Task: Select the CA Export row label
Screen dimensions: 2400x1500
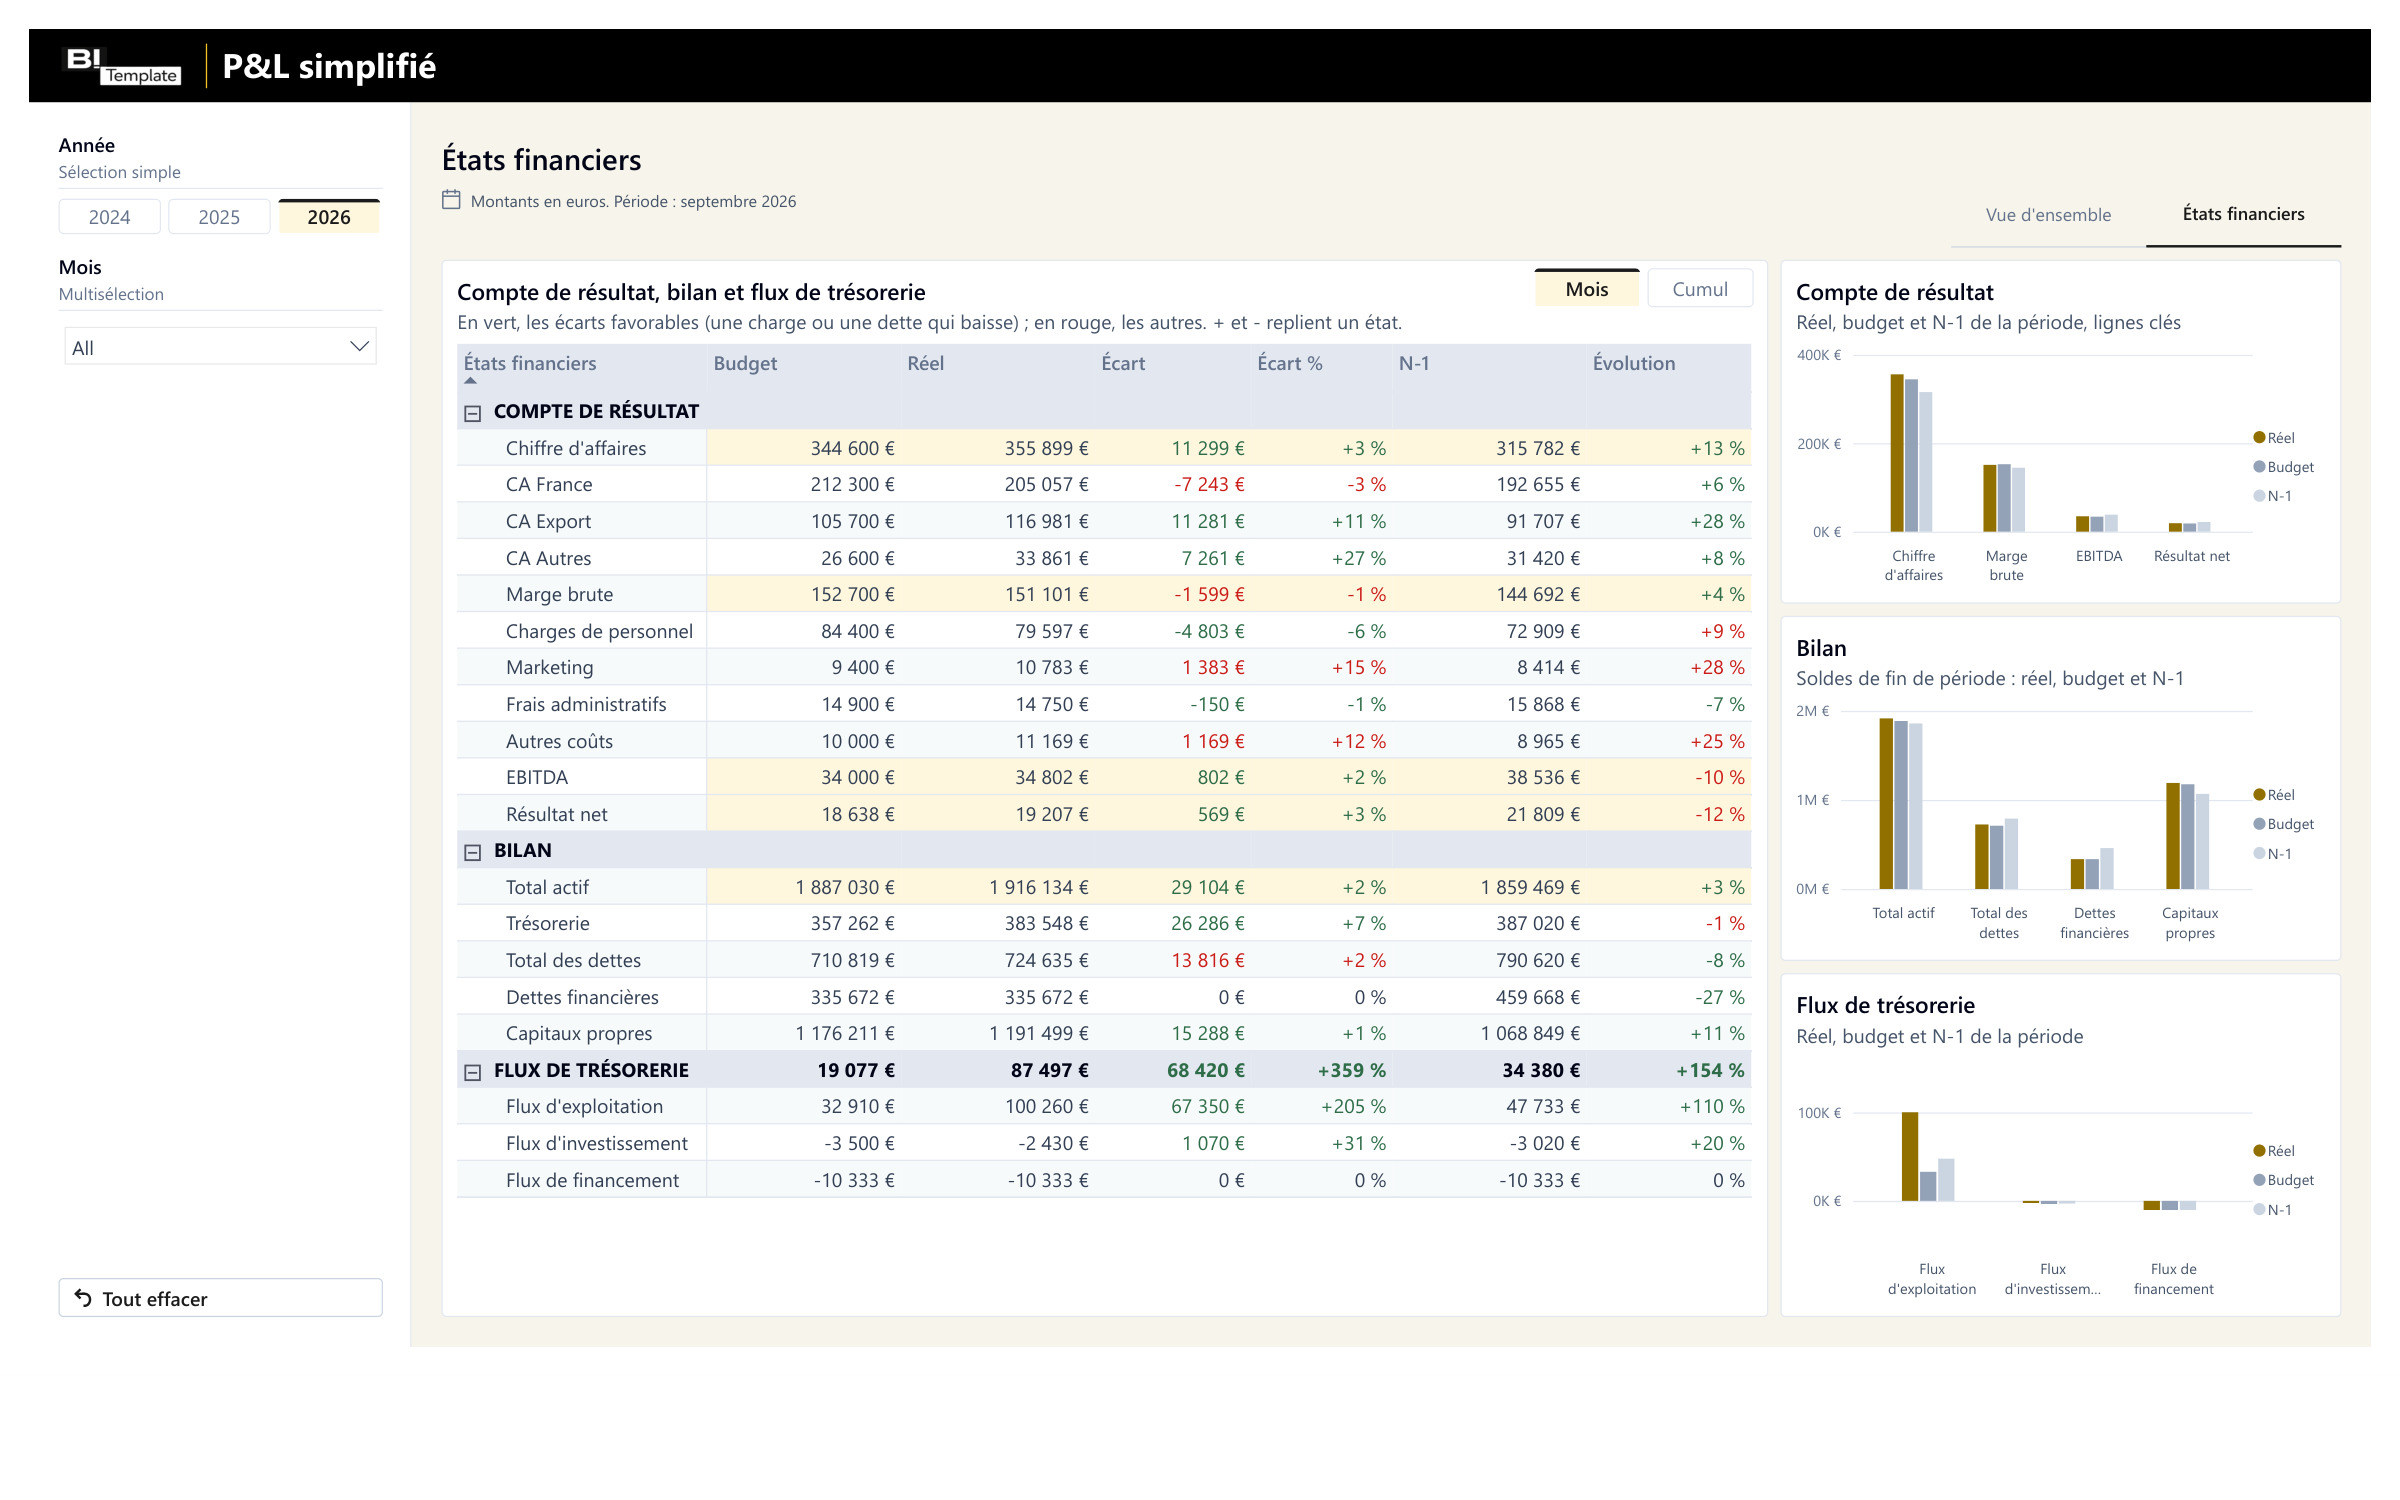Action: point(548,521)
